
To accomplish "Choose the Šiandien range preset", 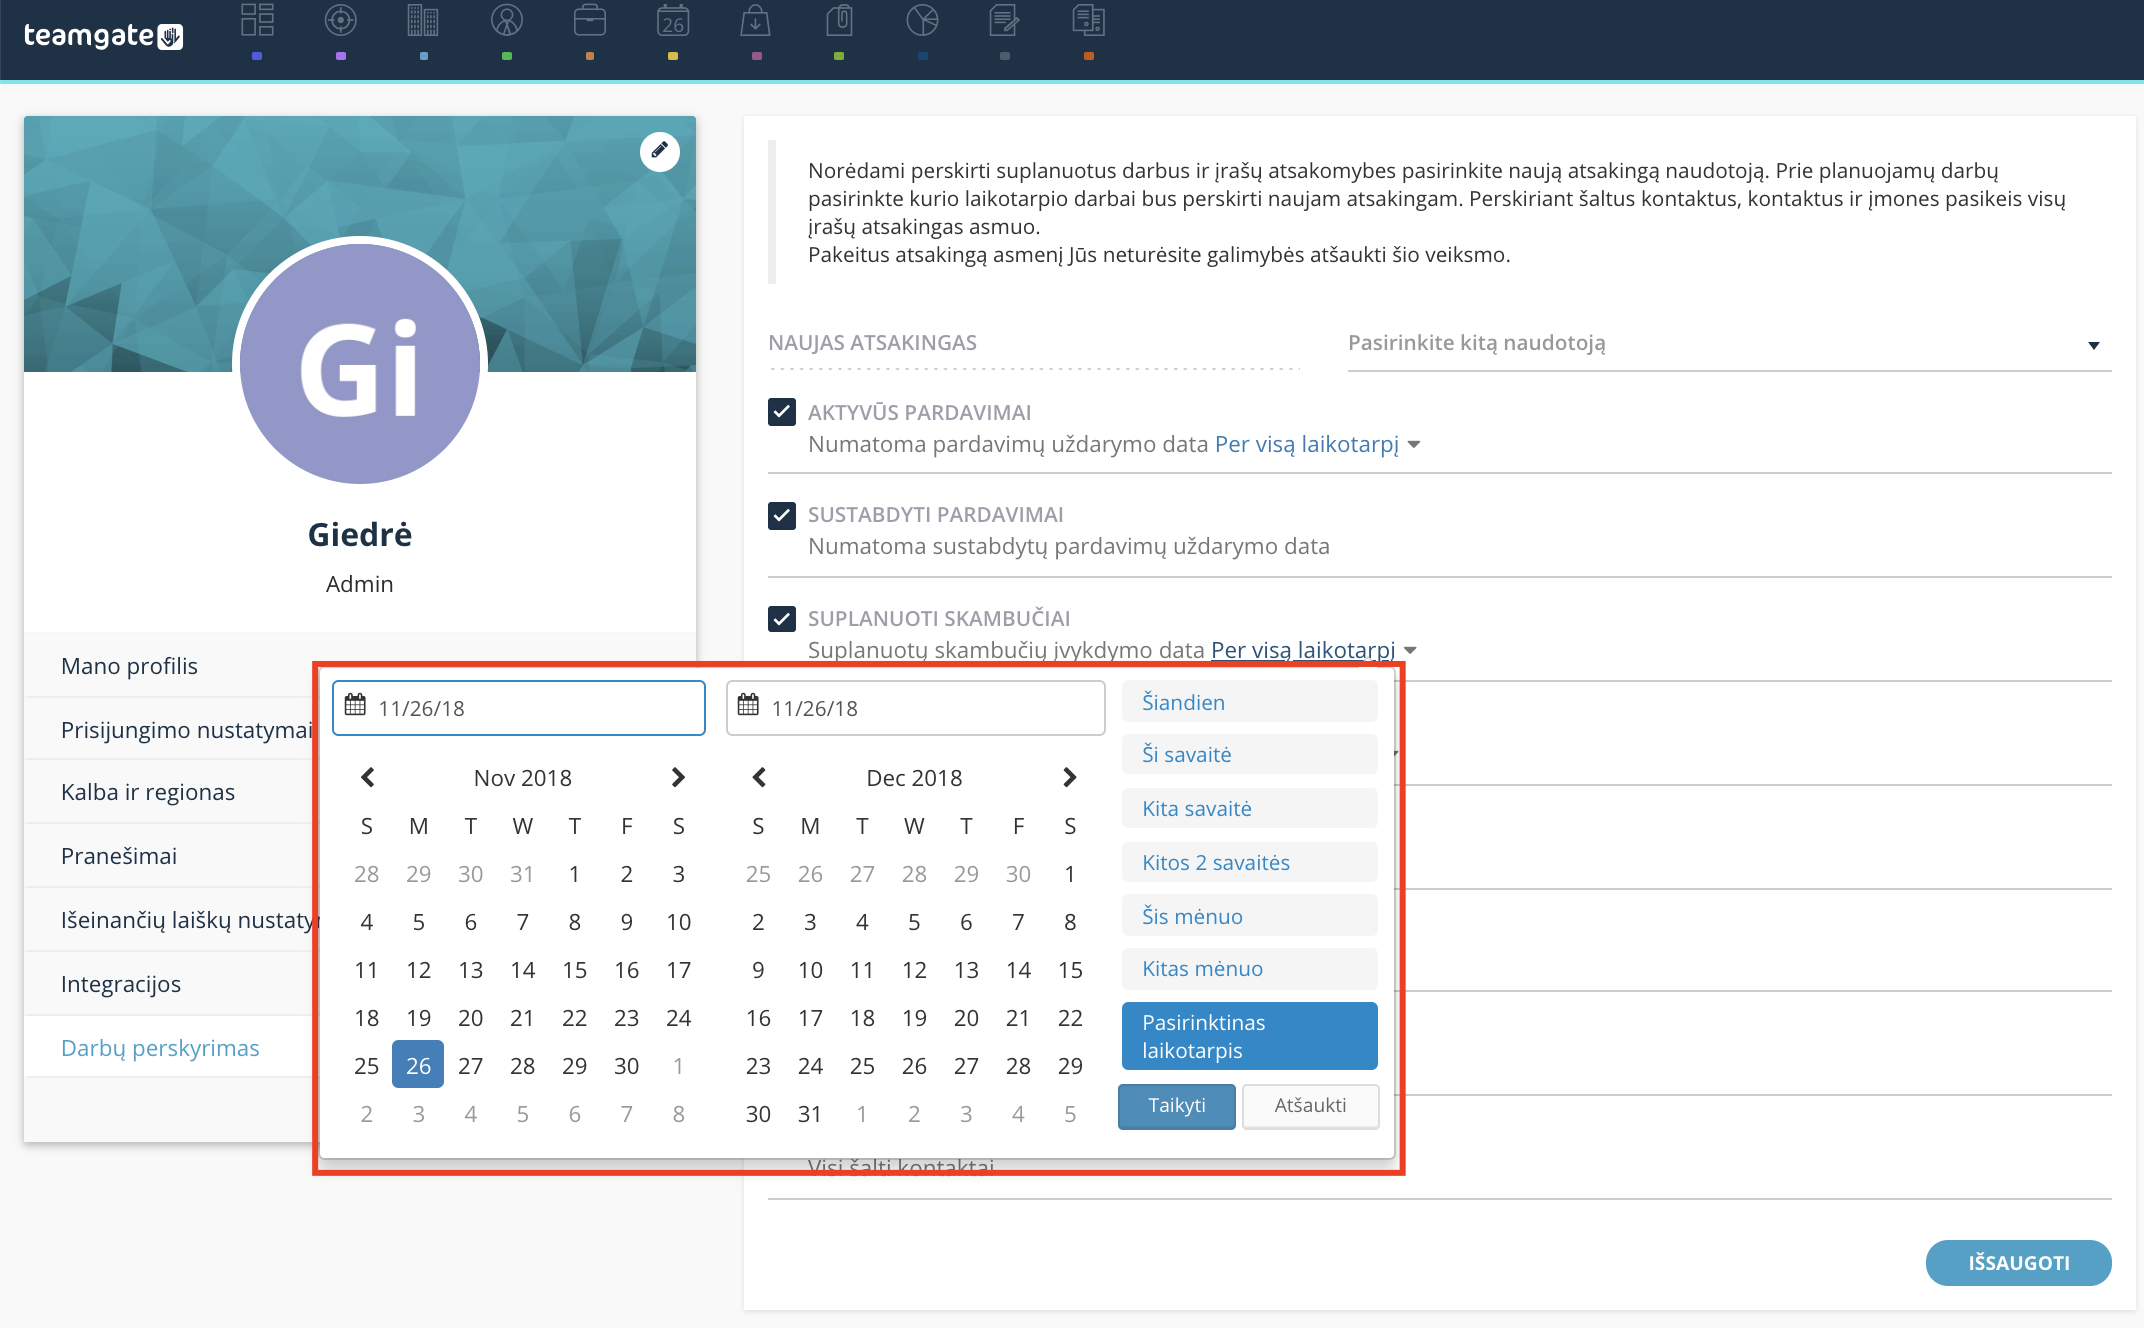I will (x=1250, y=702).
